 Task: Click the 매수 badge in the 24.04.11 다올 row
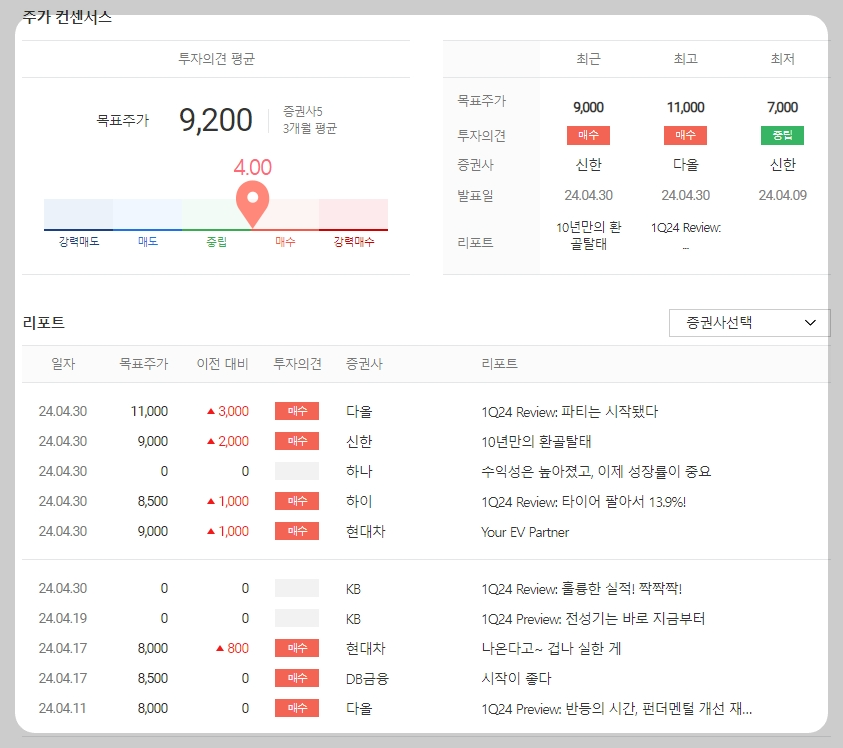297,708
